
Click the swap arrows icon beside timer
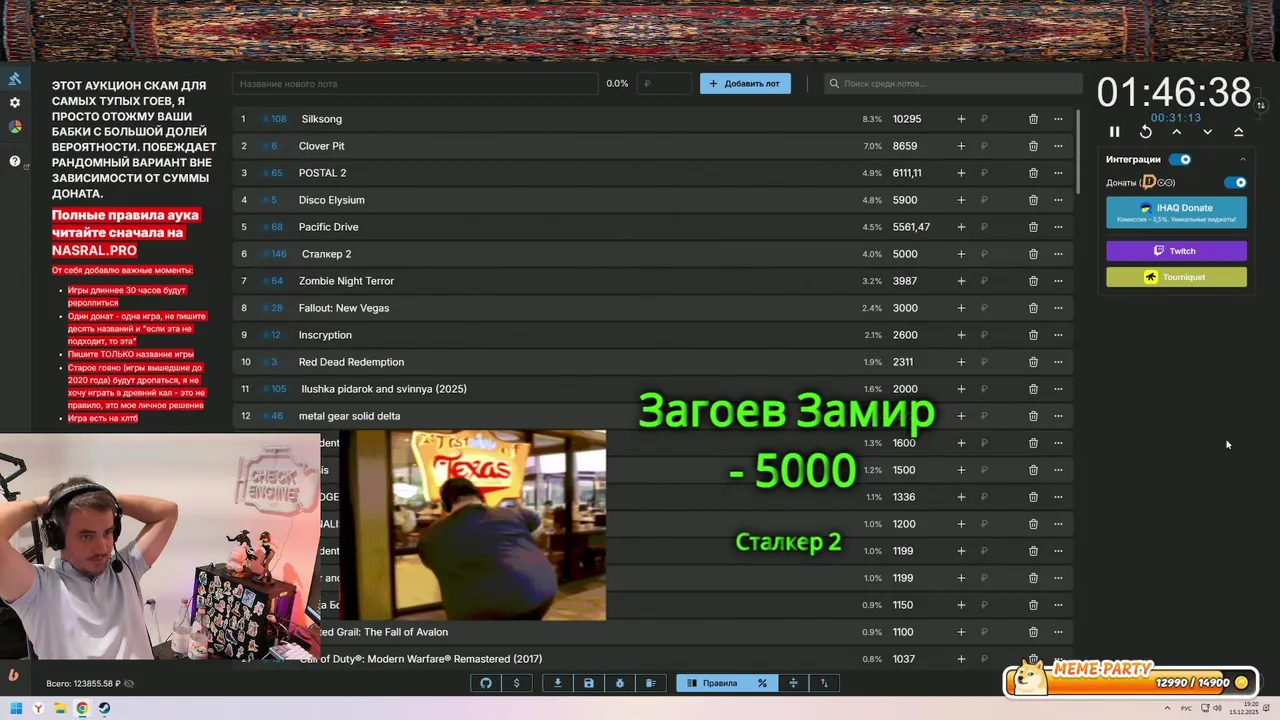(1261, 105)
